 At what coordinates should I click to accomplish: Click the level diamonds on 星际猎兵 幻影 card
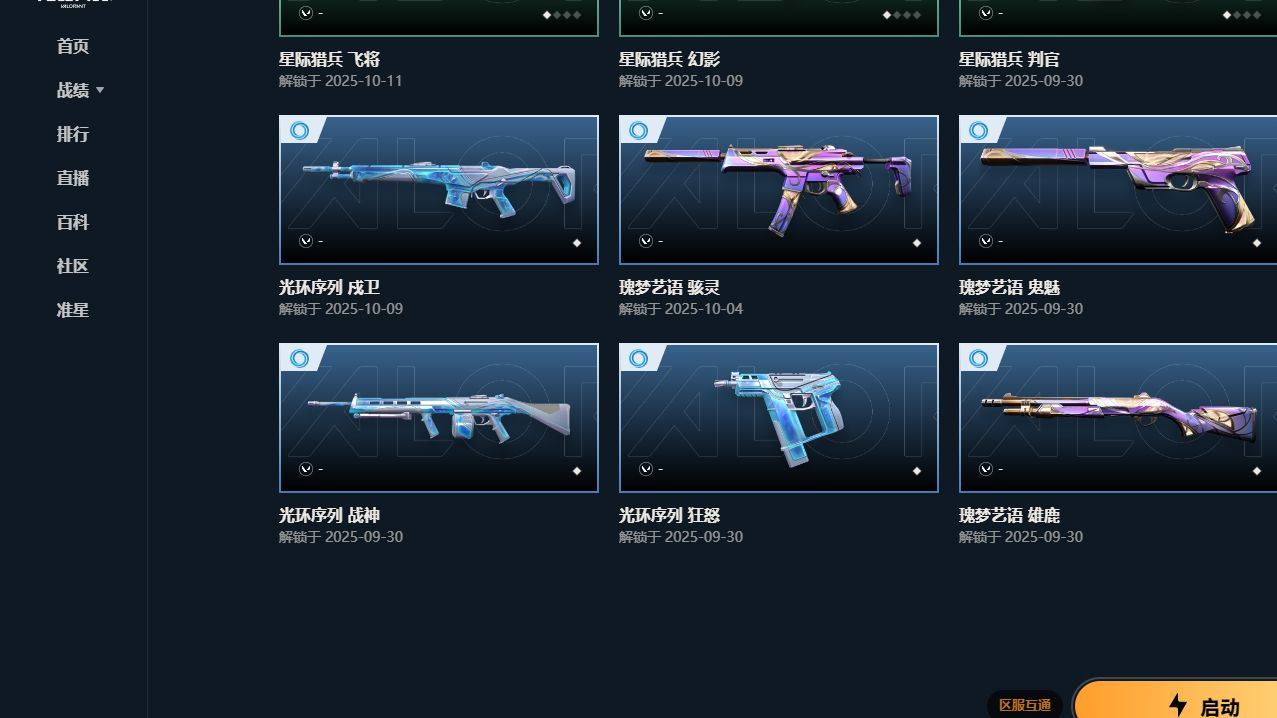(903, 15)
